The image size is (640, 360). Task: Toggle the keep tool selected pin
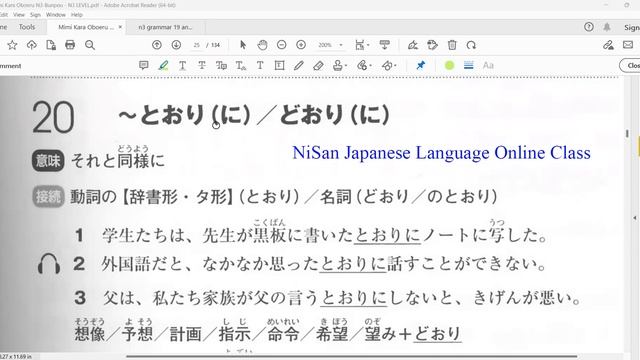[x=420, y=65]
